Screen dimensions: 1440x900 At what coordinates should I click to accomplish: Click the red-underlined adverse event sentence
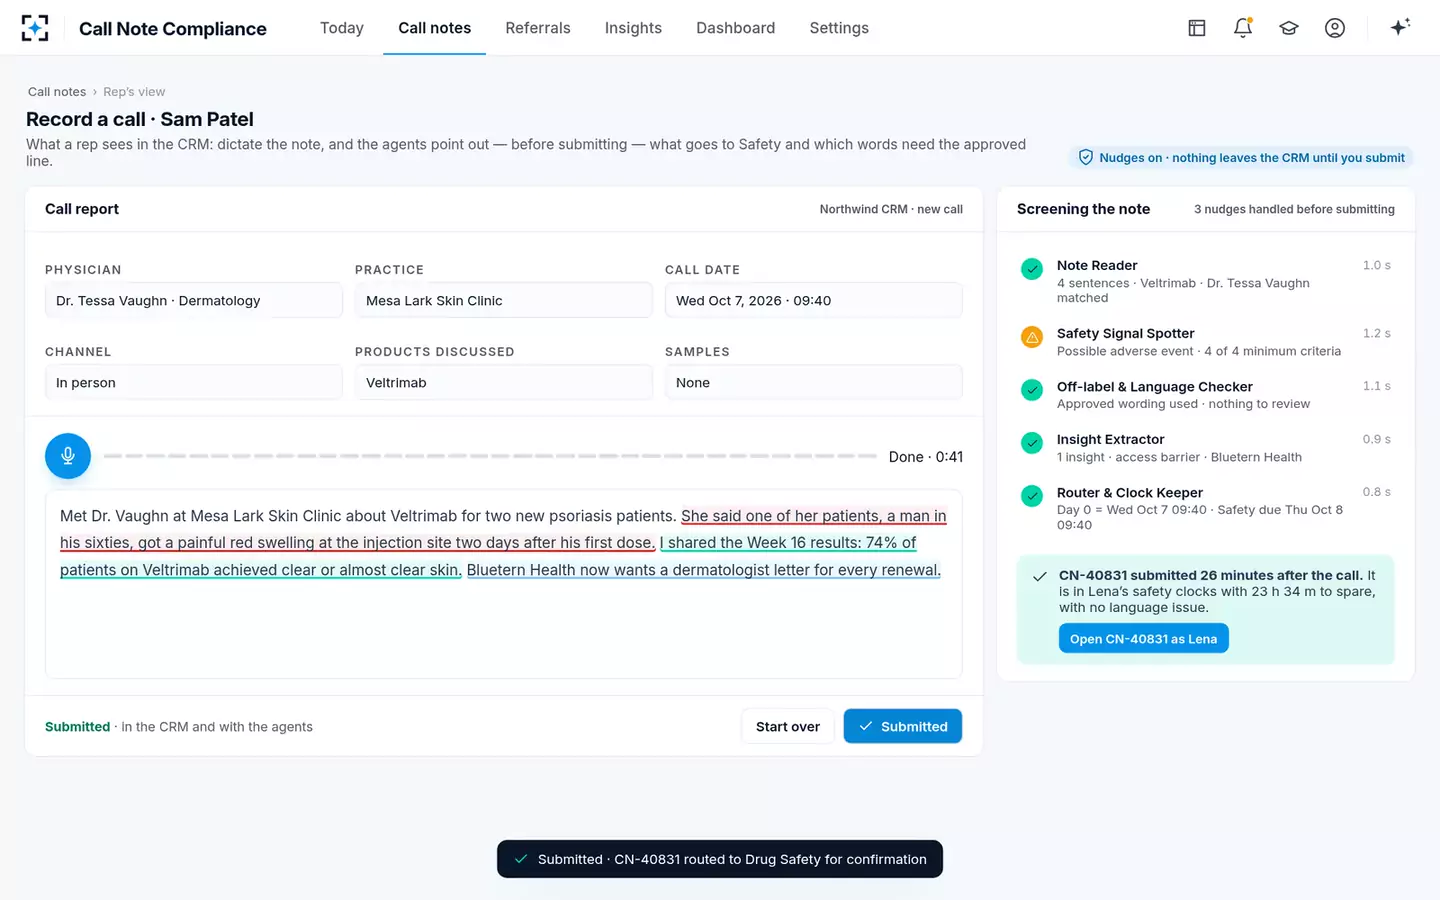(x=503, y=529)
